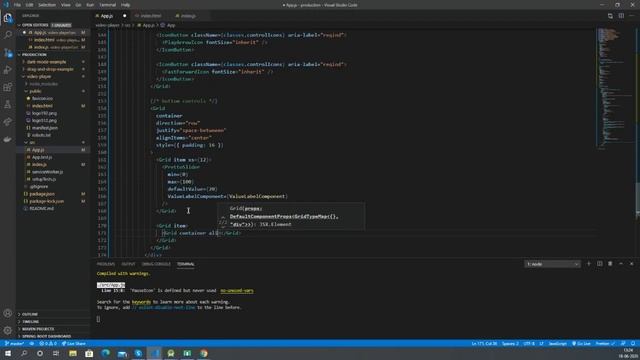Kill the terminal with the trash icon

(610, 264)
